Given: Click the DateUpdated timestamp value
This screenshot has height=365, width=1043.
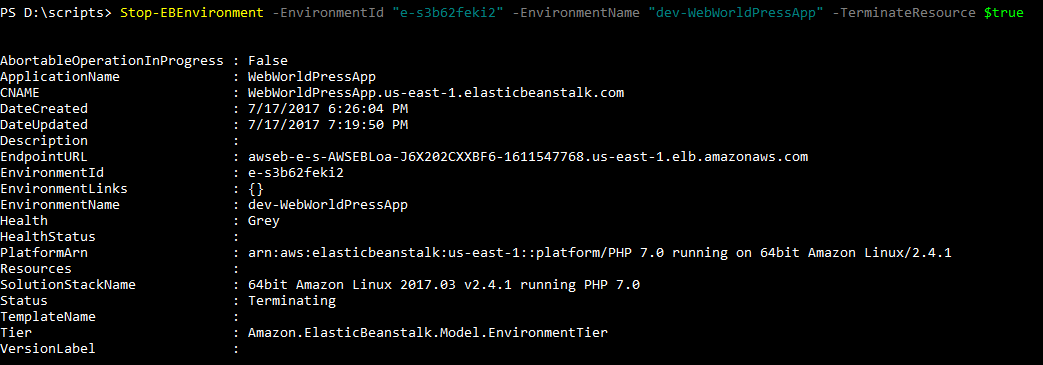Looking at the screenshot, I should (x=328, y=124).
